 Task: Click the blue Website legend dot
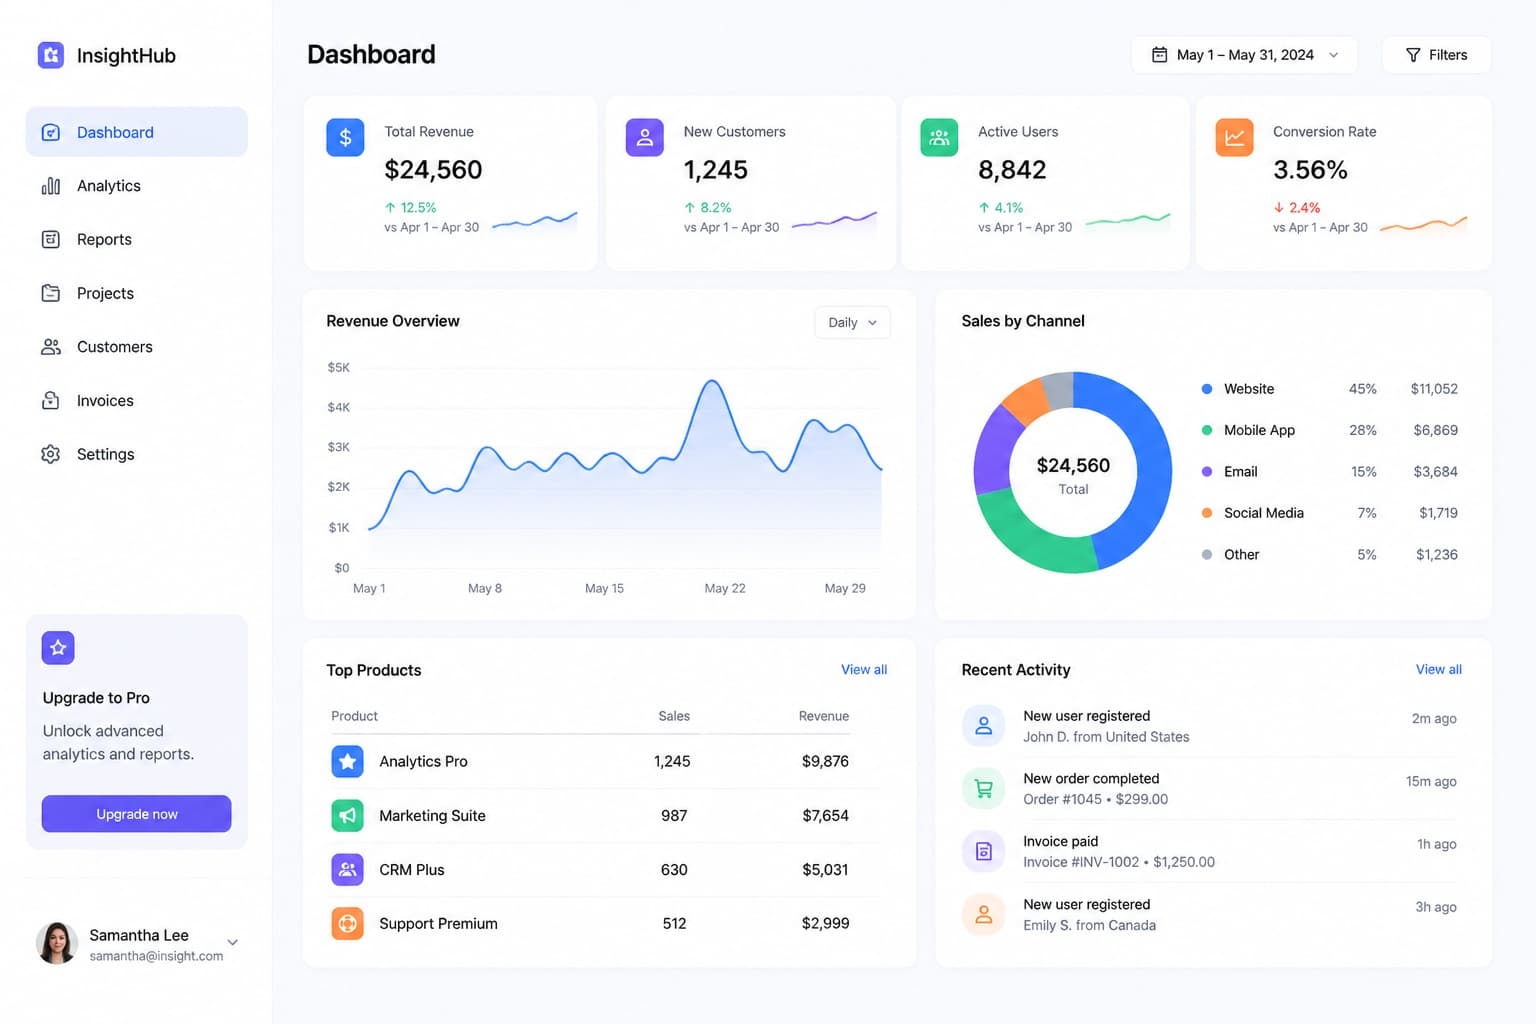(x=1207, y=389)
